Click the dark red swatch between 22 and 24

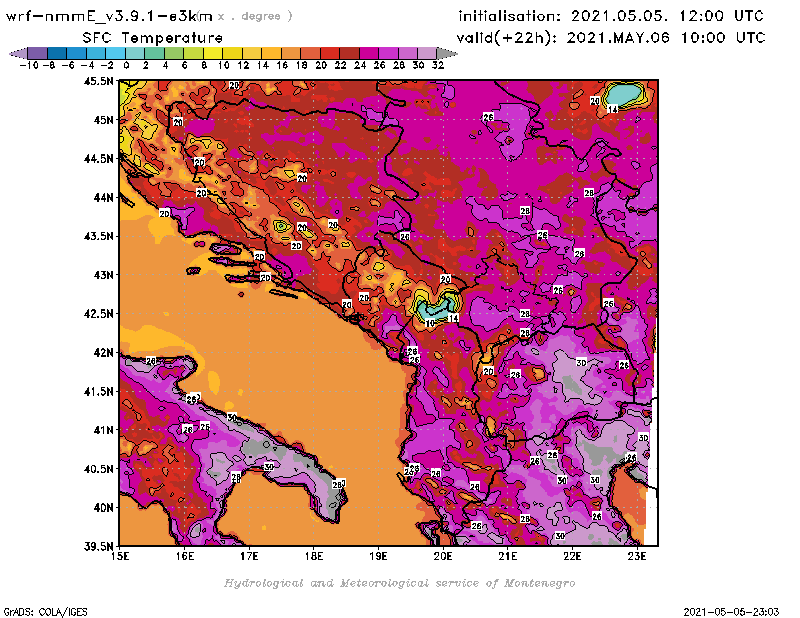click(349, 53)
